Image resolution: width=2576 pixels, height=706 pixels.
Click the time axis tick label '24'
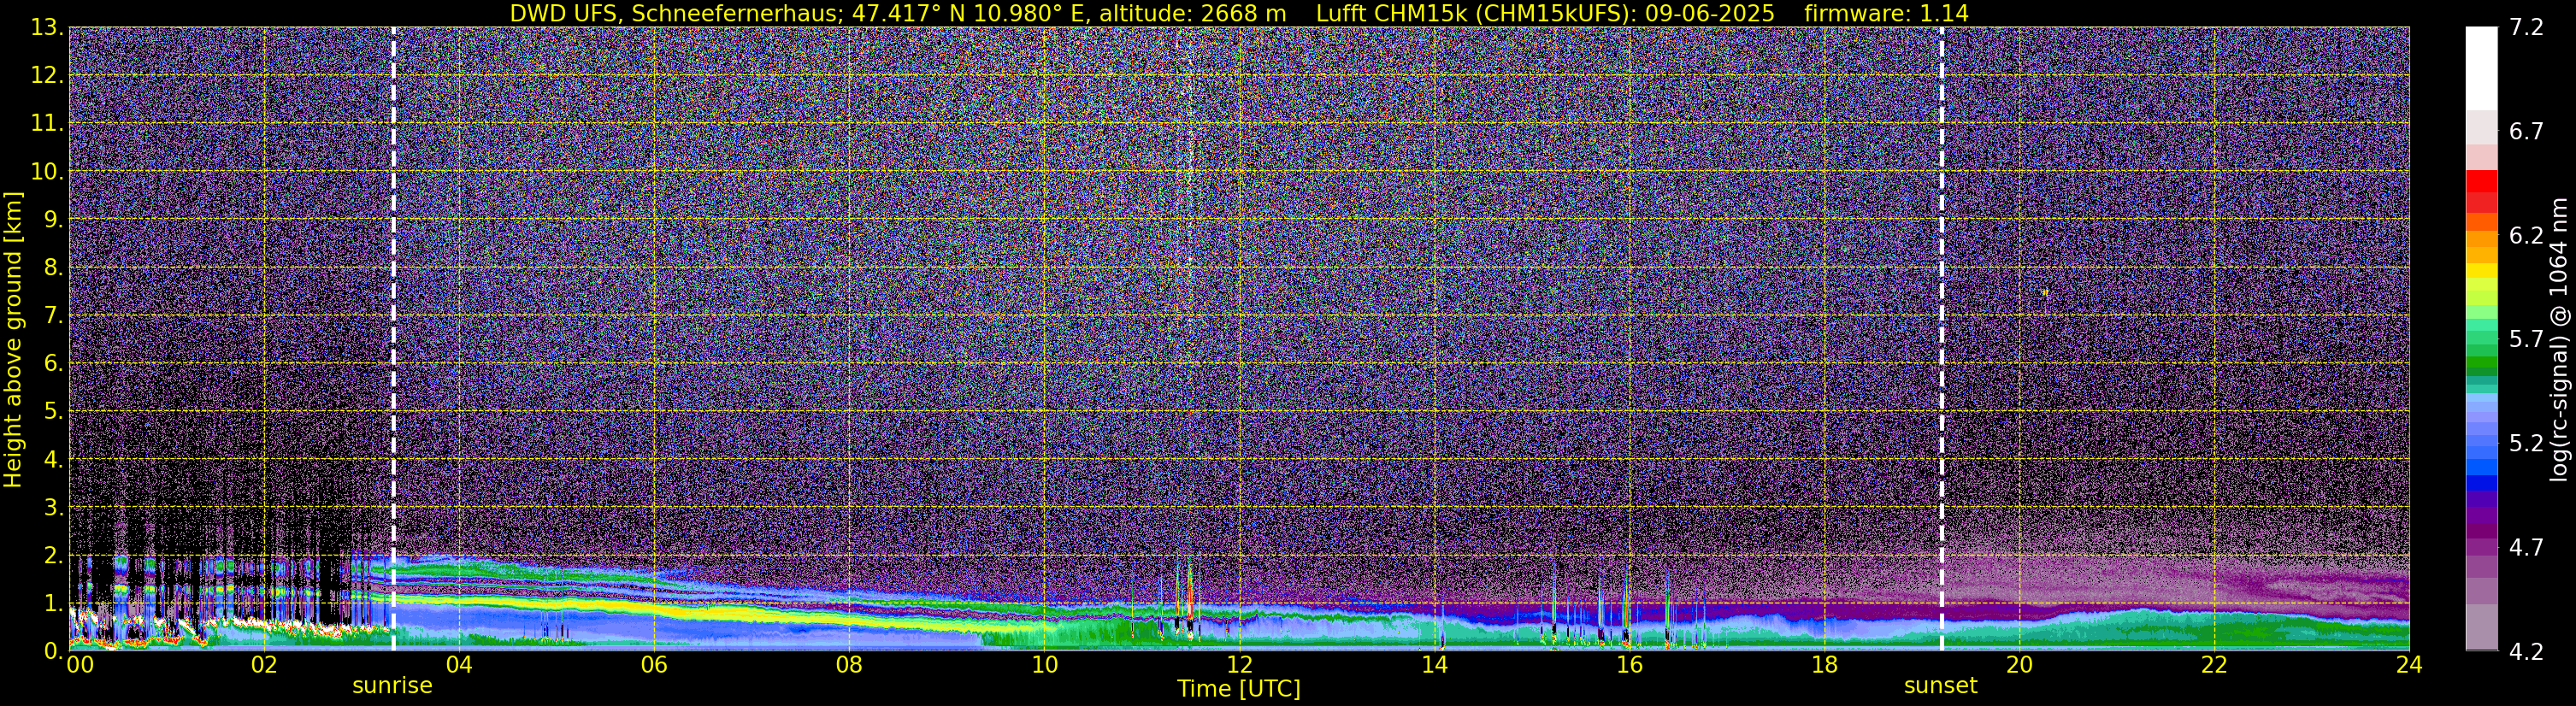coord(2409,665)
